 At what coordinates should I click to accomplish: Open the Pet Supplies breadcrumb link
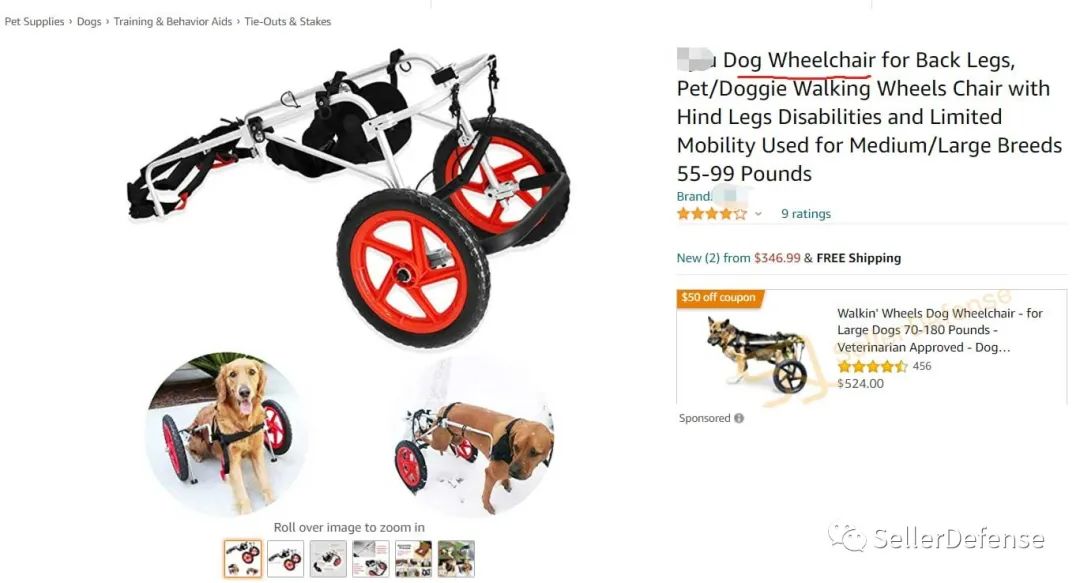pos(34,21)
